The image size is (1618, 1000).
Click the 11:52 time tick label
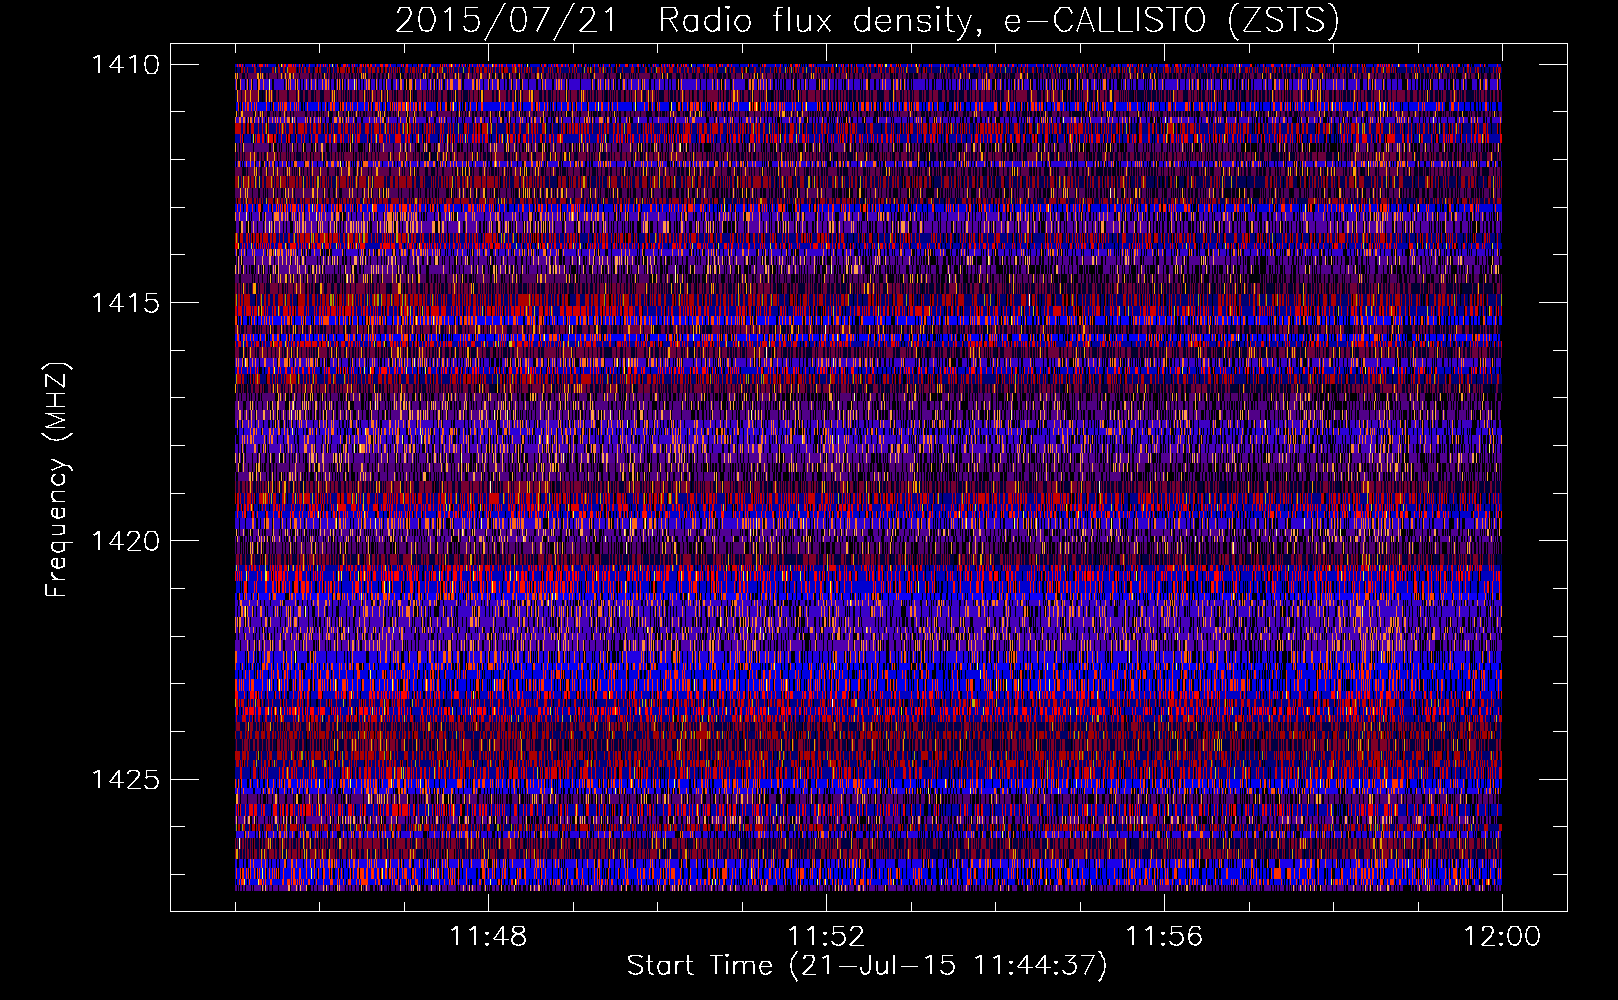(x=826, y=937)
